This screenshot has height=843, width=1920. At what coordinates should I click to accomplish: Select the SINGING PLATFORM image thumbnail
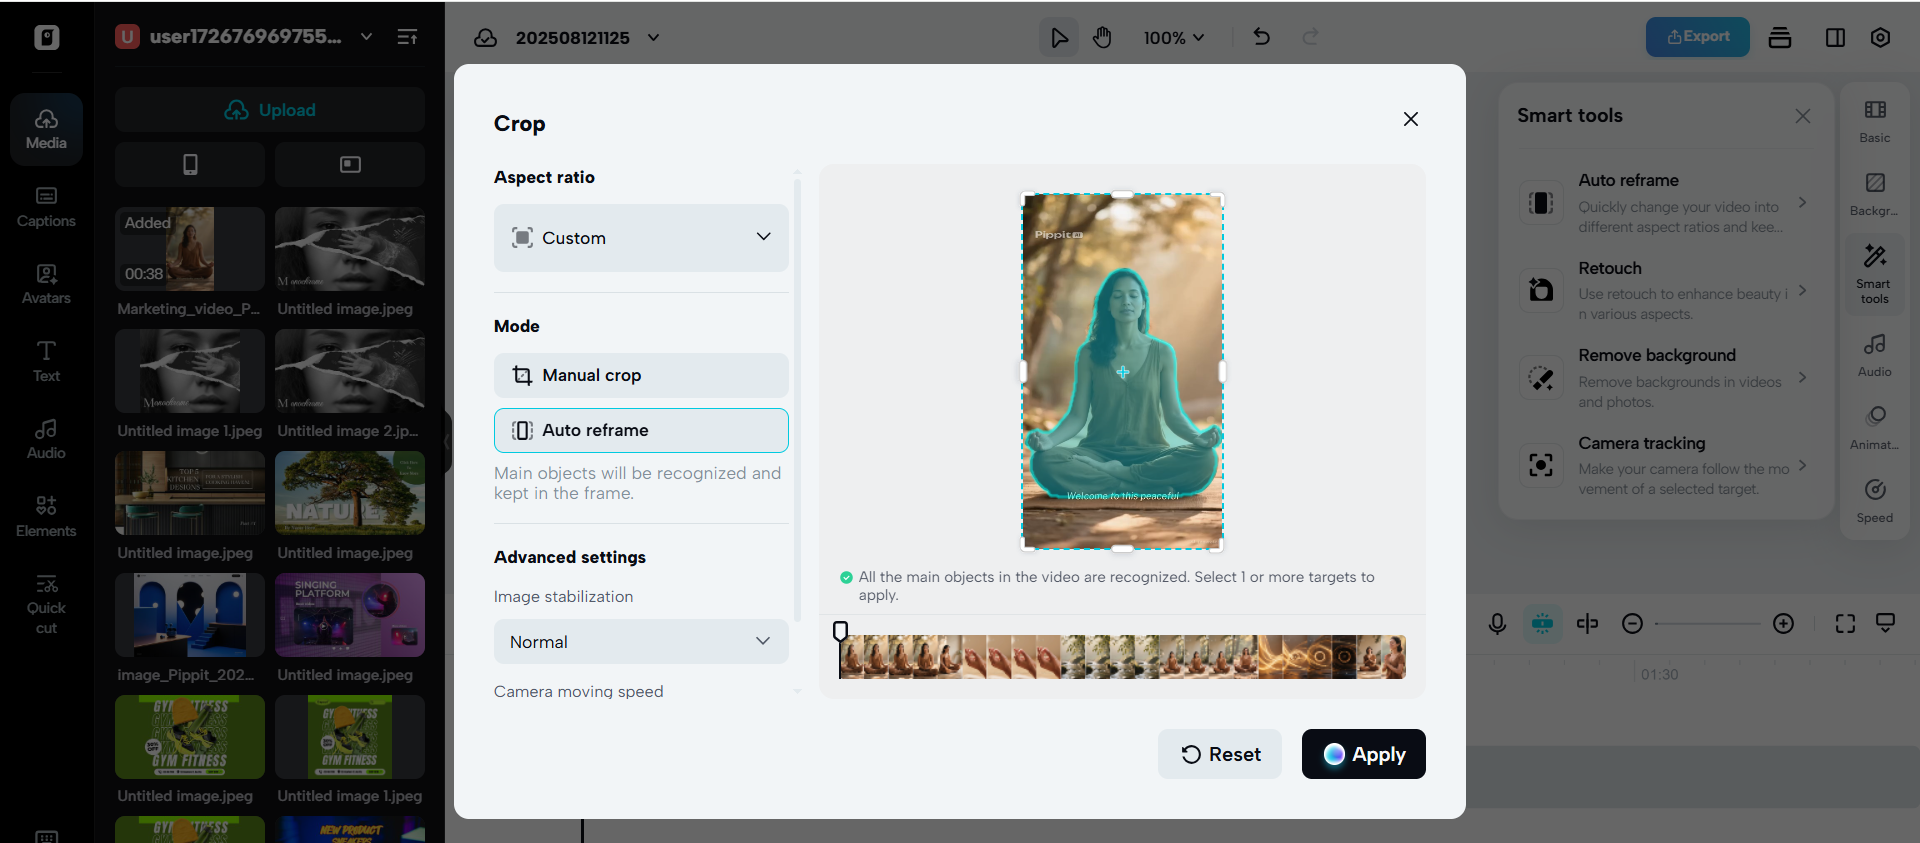point(350,615)
